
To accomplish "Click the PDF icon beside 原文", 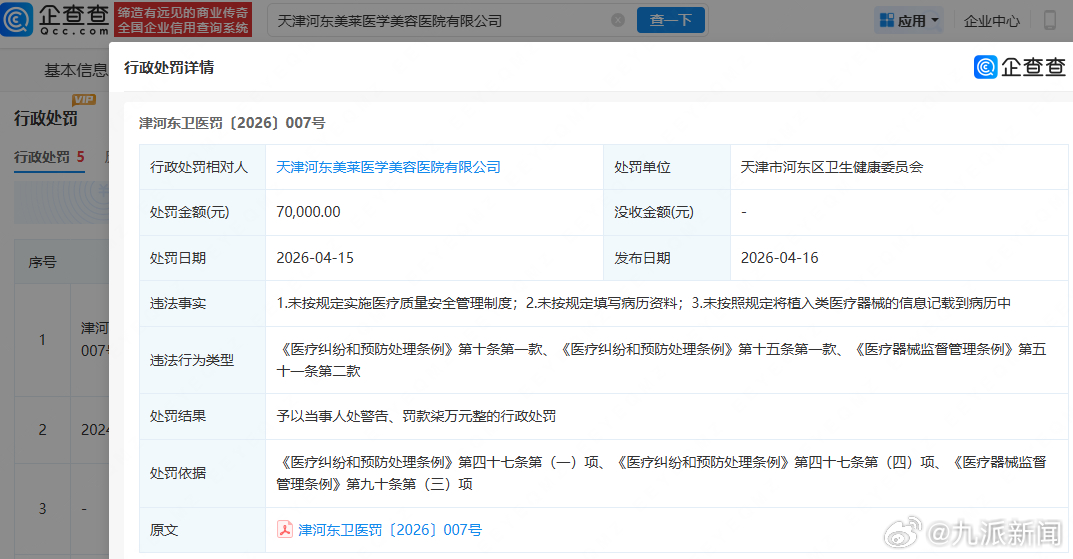I will pyautogui.click(x=284, y=530).
